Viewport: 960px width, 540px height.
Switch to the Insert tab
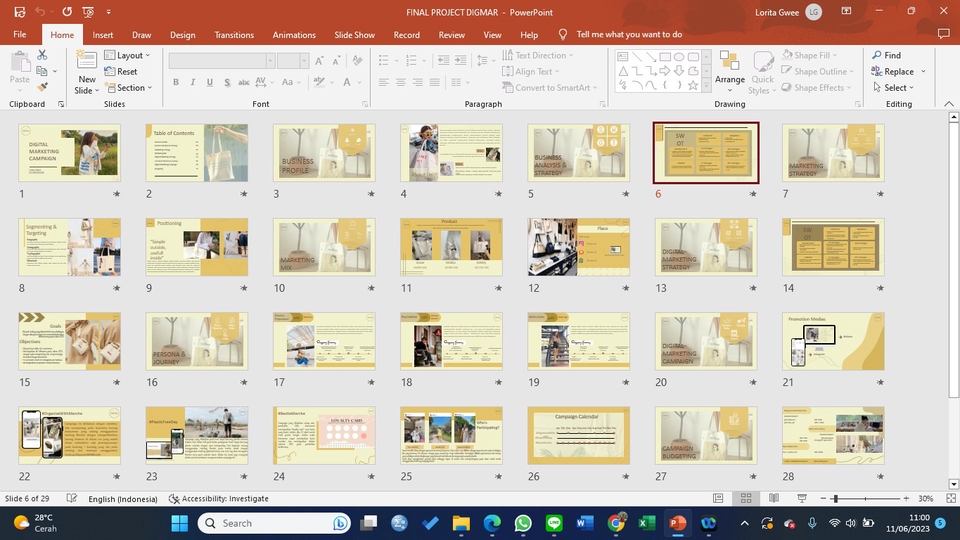tap(103, 35)
